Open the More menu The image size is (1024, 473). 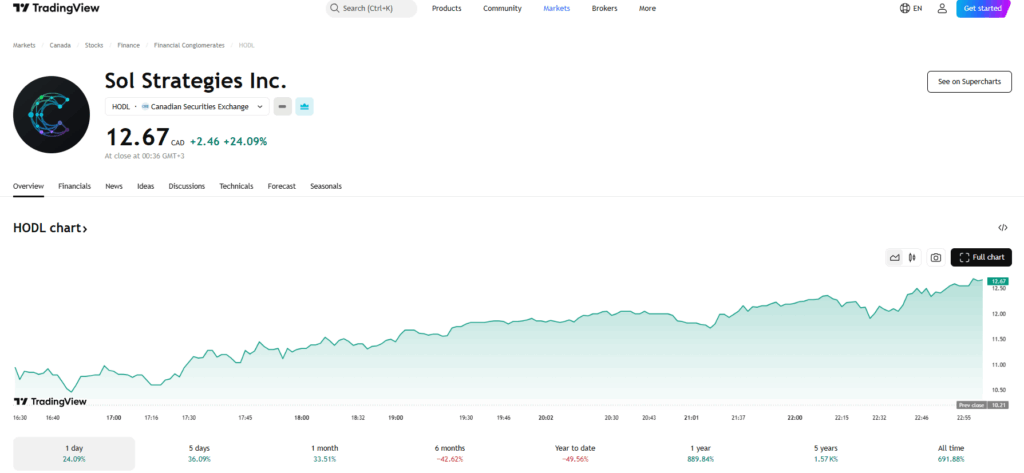pyautogui.click(x=647, y=8)
